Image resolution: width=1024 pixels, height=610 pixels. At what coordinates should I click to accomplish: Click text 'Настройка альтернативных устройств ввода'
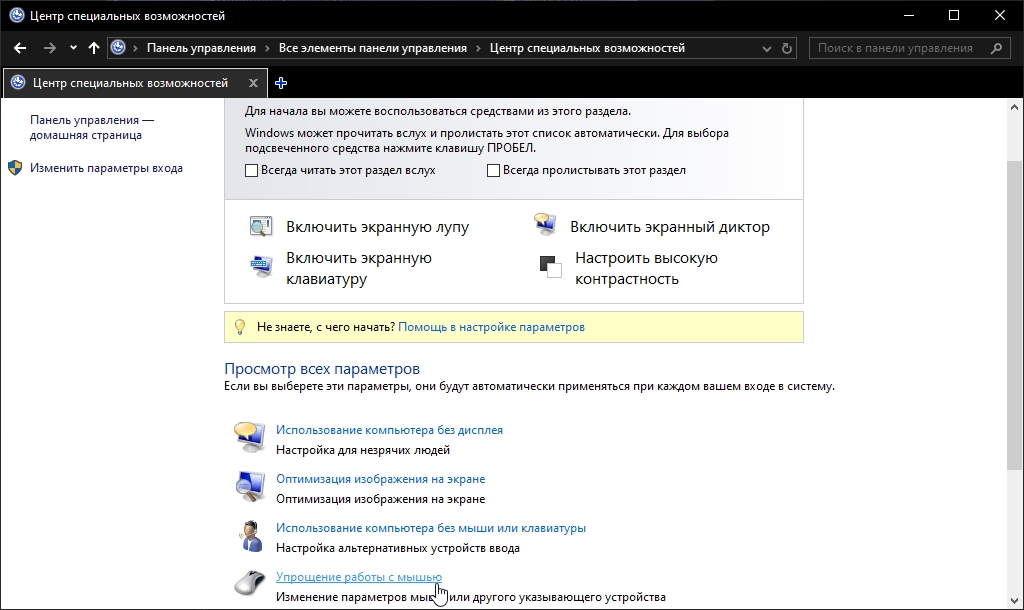[398, 548]
